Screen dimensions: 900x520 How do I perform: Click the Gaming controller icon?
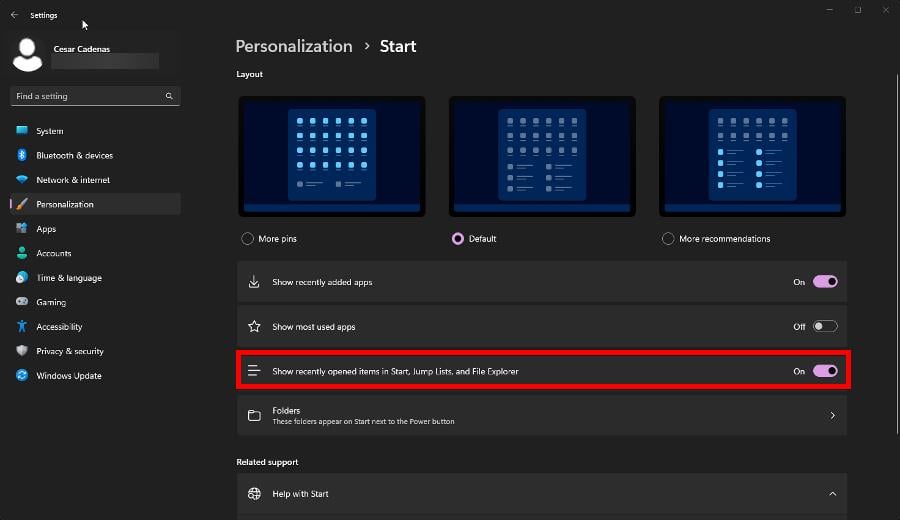[x=22, y=301]
